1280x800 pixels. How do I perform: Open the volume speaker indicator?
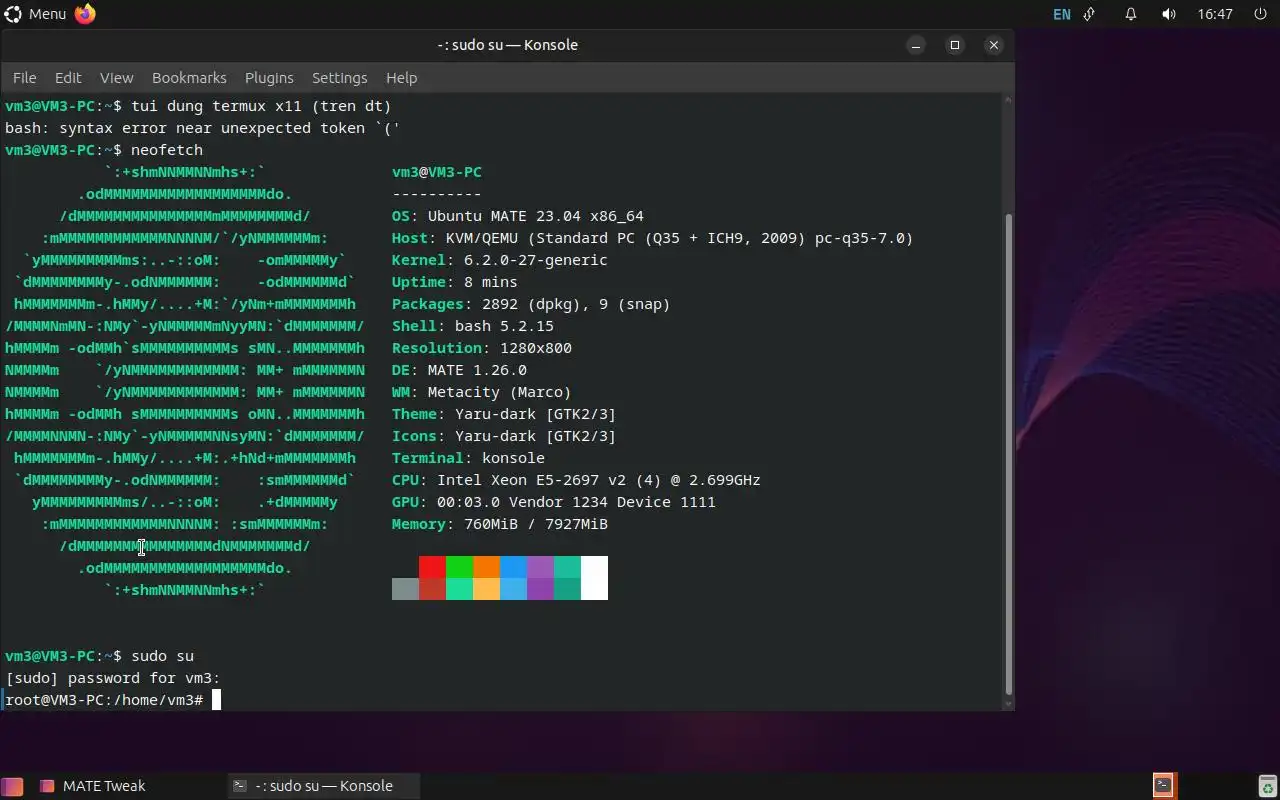pos(1169,14)
